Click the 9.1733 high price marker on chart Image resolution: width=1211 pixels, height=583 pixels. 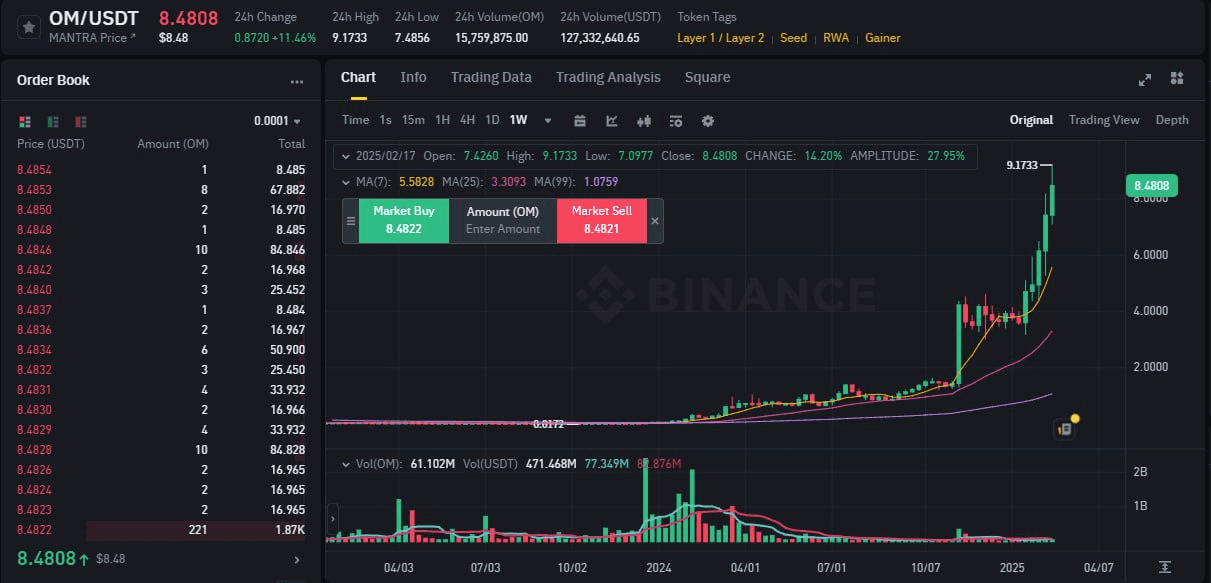pos(1024,165)
